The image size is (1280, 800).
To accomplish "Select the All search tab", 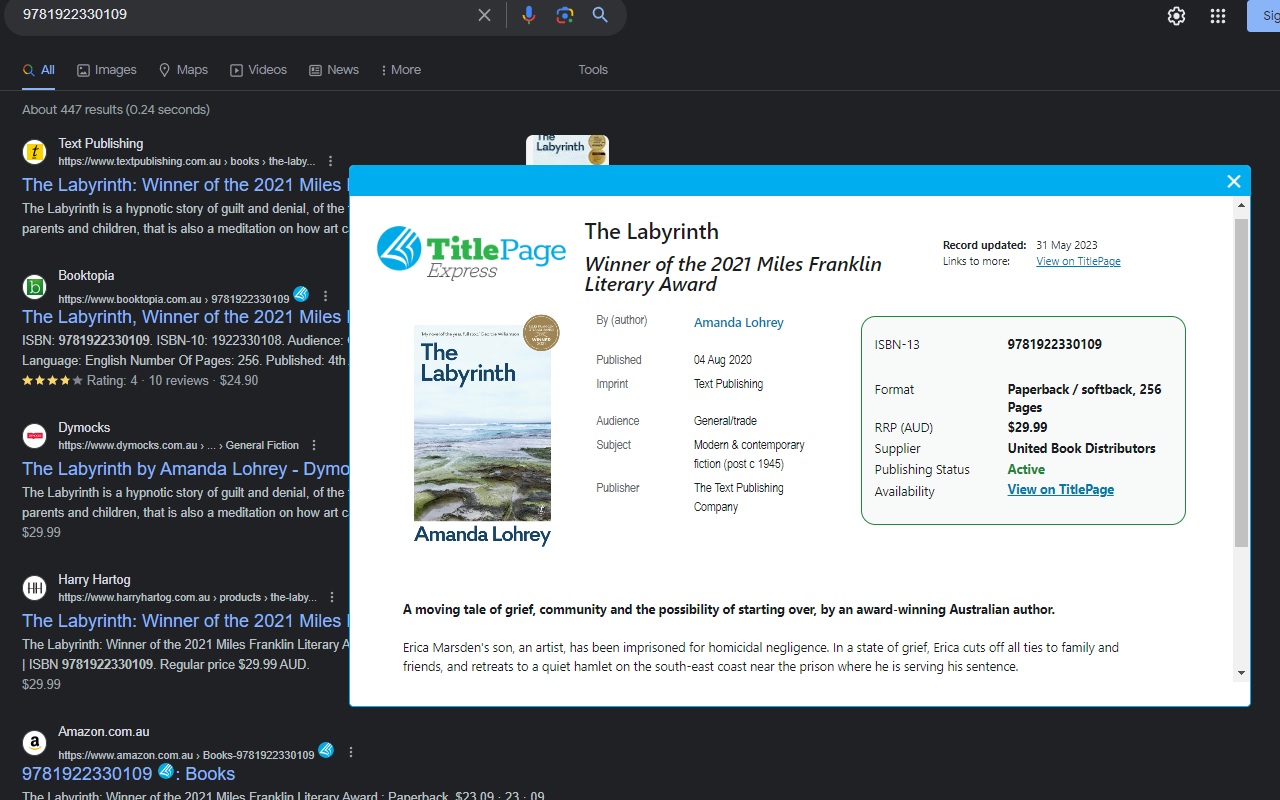I will (39, 70).
